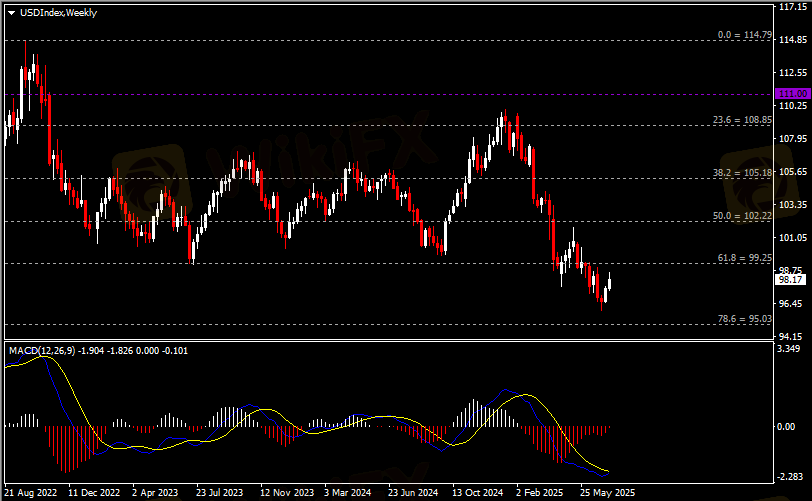Click the 117.15 price scale value
812x501 pixels.
pyautogui.click(x=793, y=7)
